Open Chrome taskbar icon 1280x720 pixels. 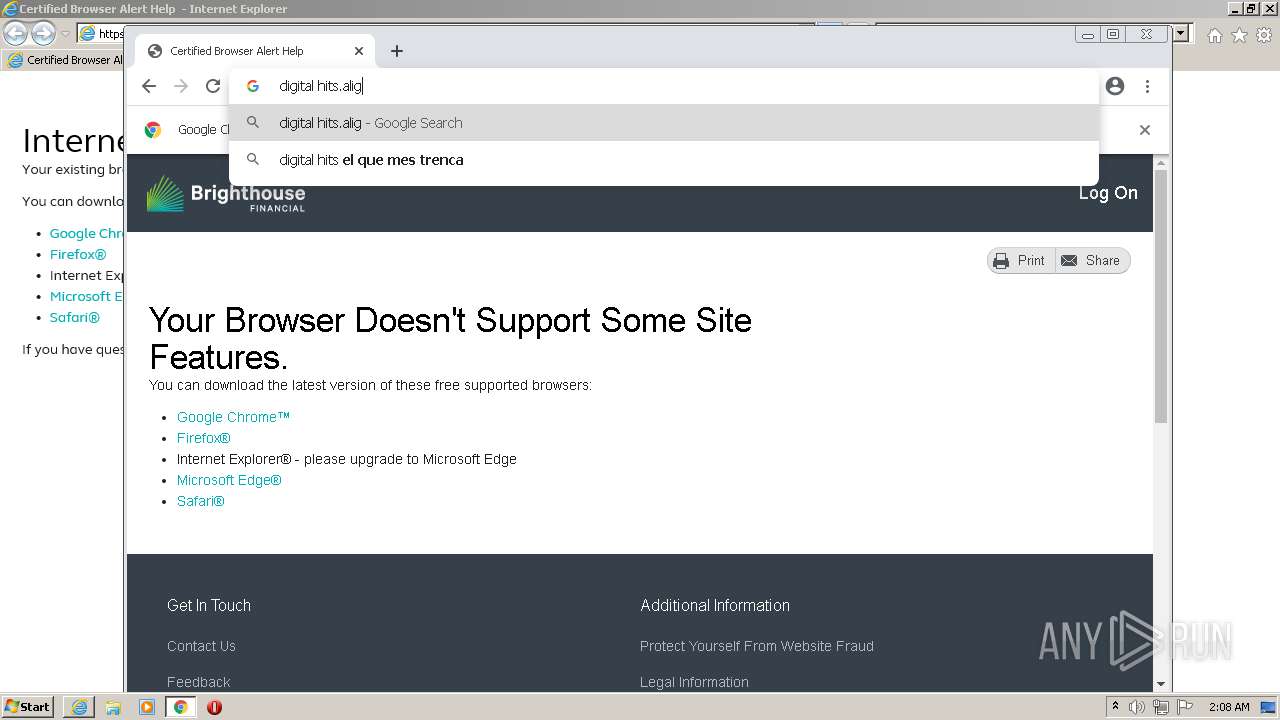coord(180,707)
